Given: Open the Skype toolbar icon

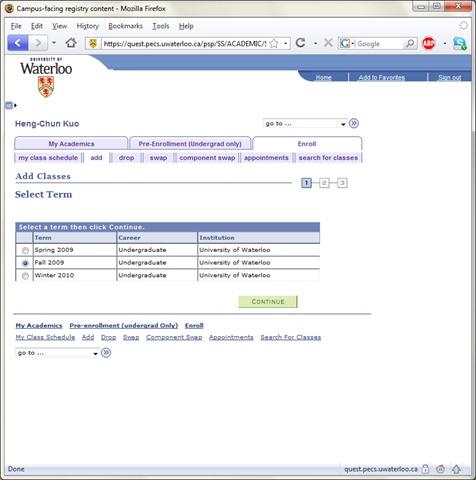Looking at the screenshot, I should tap(460, 43).
